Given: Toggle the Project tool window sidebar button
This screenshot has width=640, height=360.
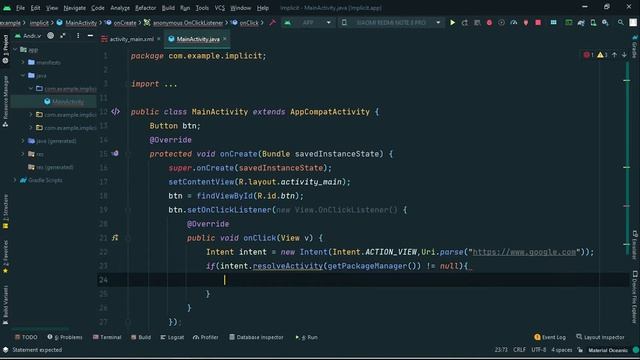Looking at the screenshot, I should click(x=5, y=49).
